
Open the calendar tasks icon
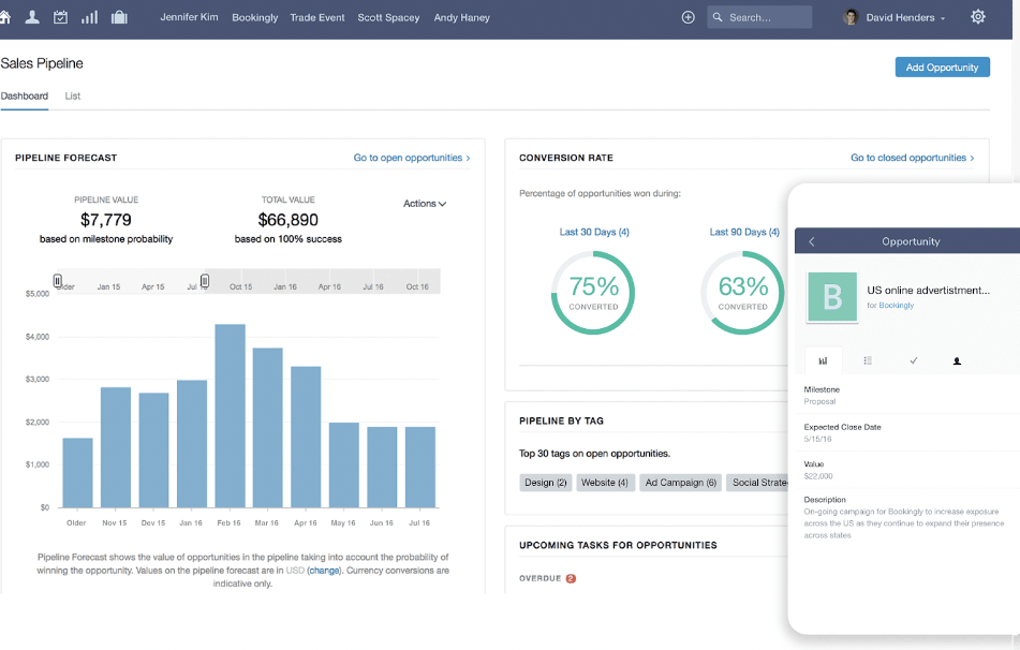click(61, 17)
